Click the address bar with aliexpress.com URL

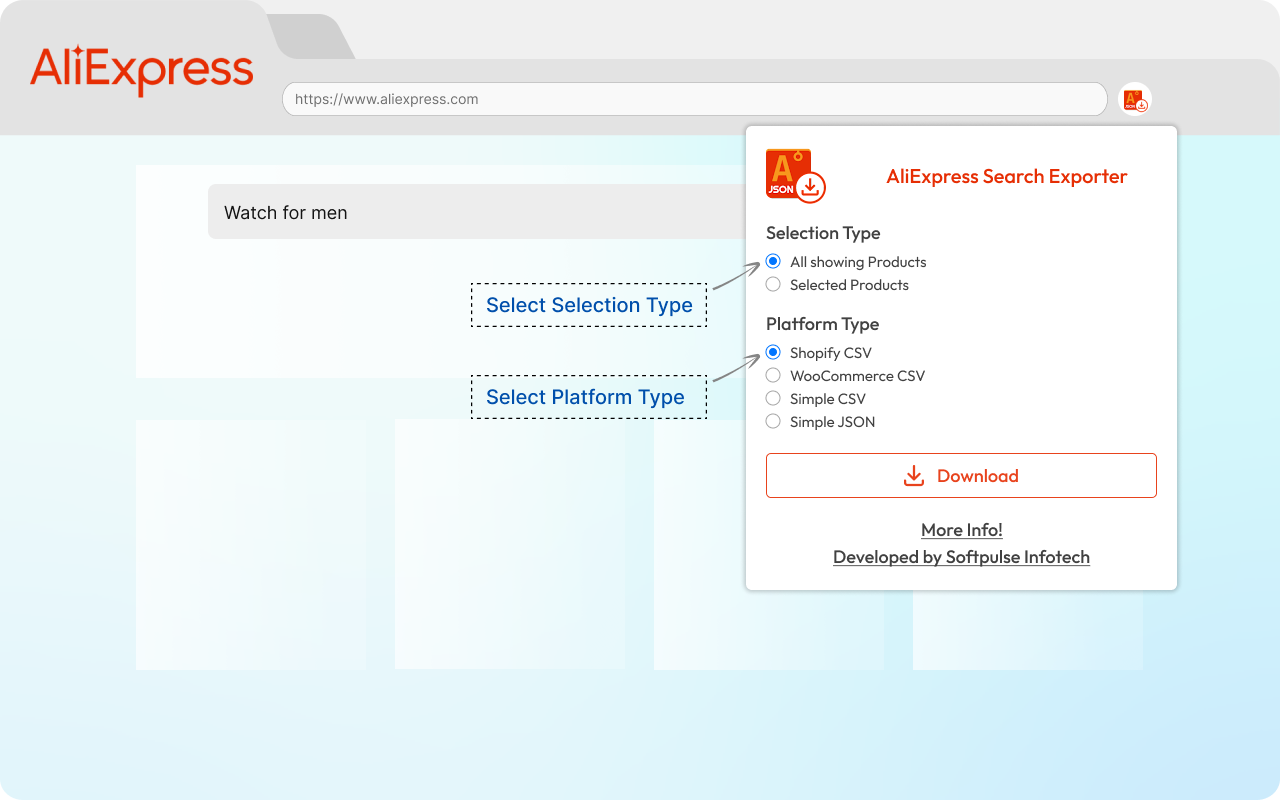coord(695,99)
